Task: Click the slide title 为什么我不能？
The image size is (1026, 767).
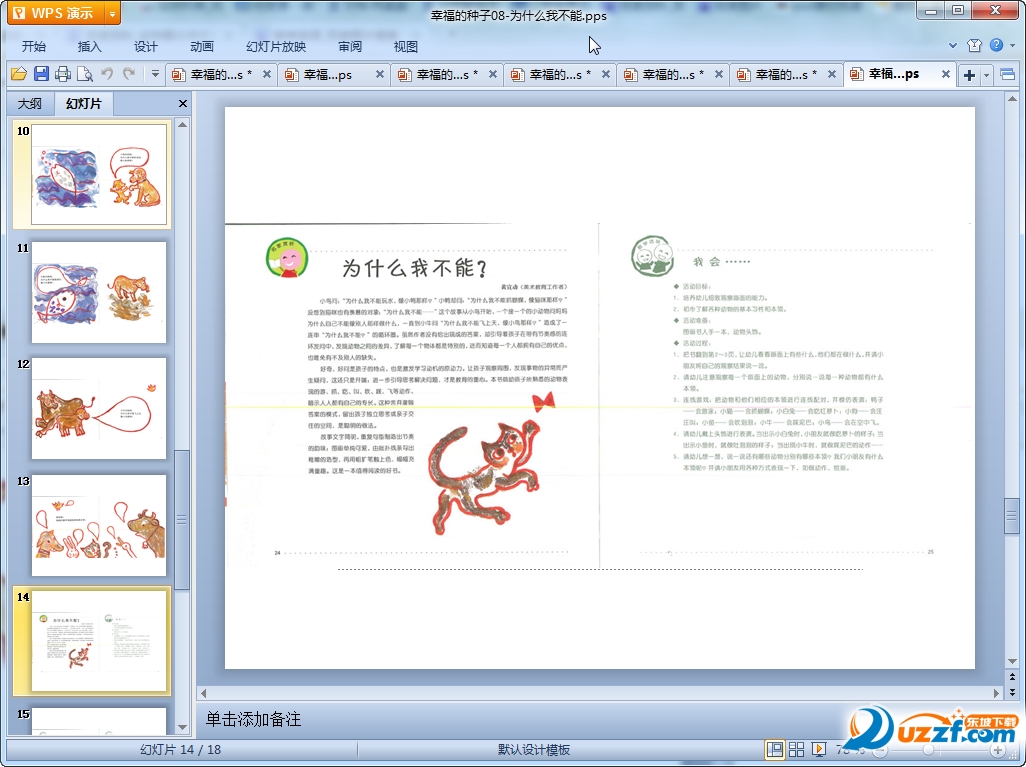Action: [x=416, y=268]
